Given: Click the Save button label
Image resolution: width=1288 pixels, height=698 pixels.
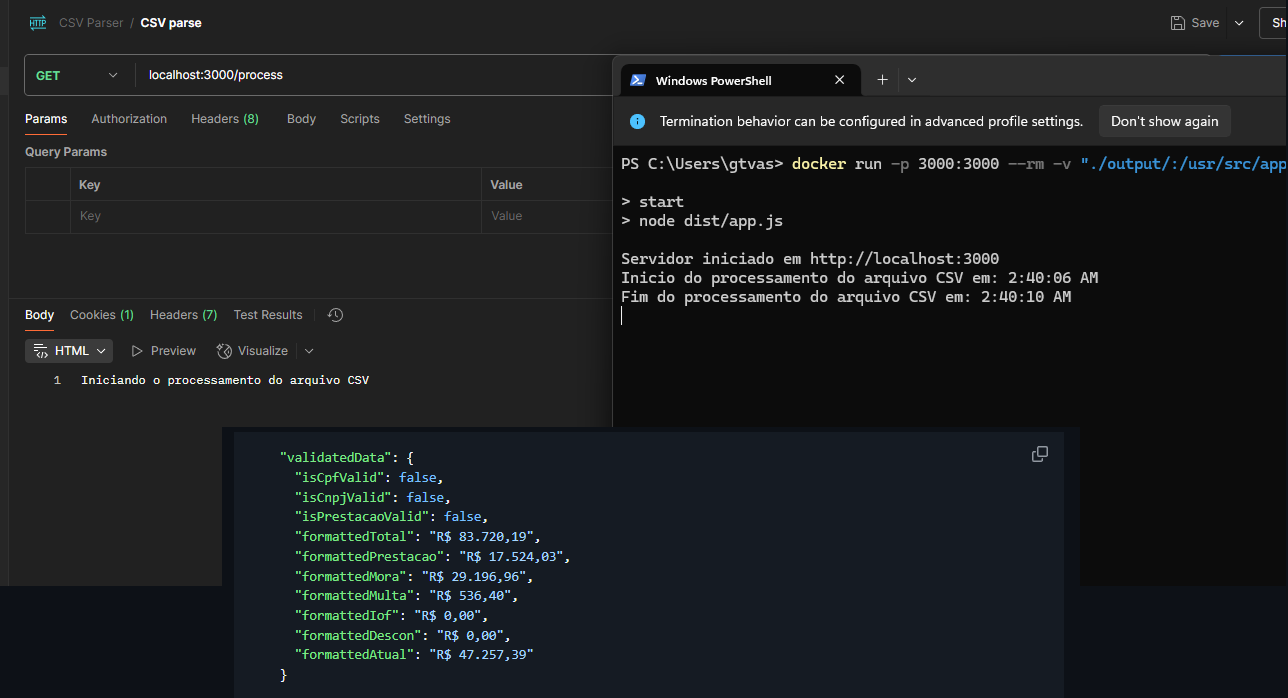Looking at the screenshot, I should [1205, 23].
